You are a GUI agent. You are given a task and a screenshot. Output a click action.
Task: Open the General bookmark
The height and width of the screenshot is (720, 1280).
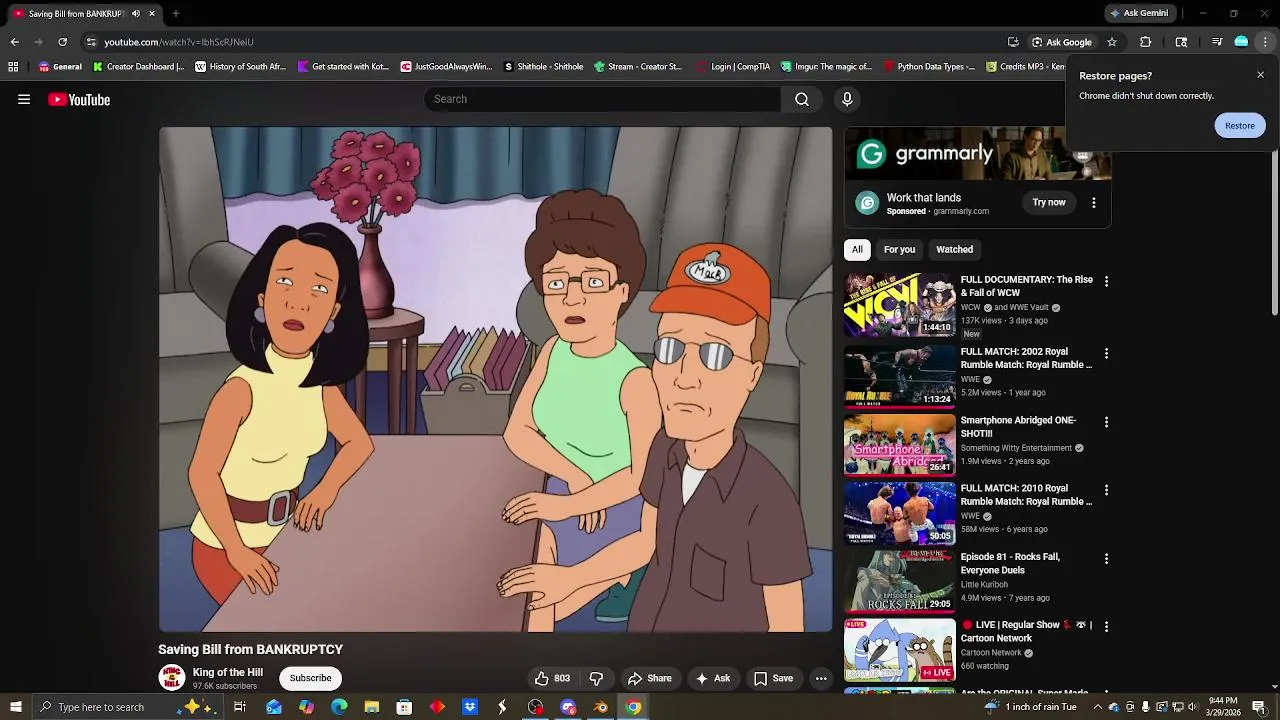click(x=60, y=67)
